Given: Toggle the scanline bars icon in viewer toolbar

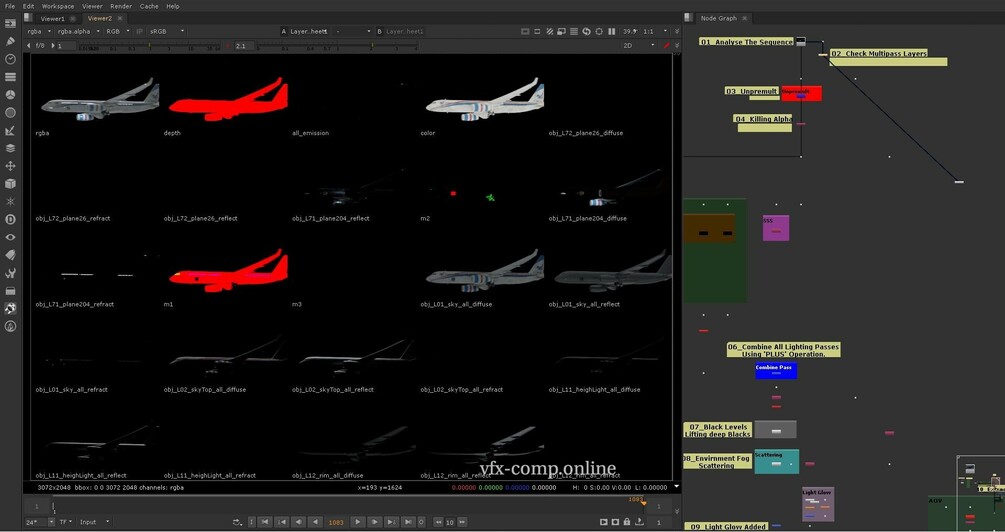Looking at the screenshot, I should click(574, 31).
